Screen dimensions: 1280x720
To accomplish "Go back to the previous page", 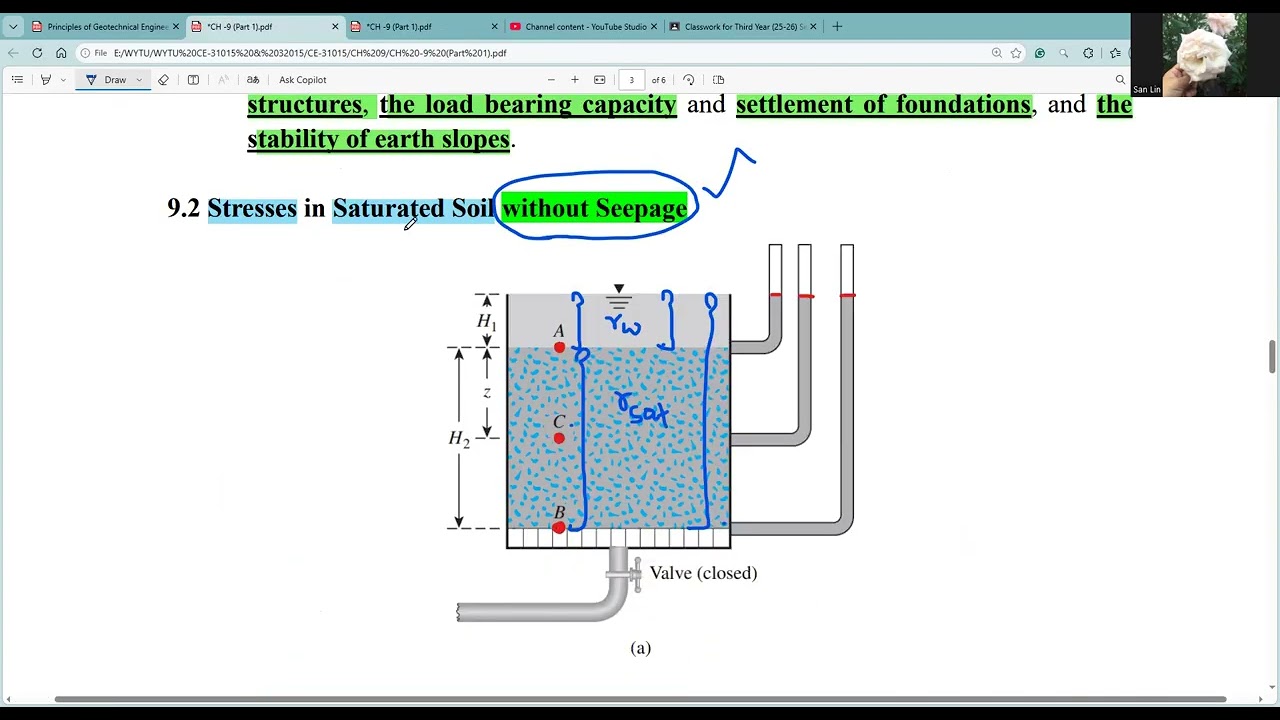I will tap(13, 53).
